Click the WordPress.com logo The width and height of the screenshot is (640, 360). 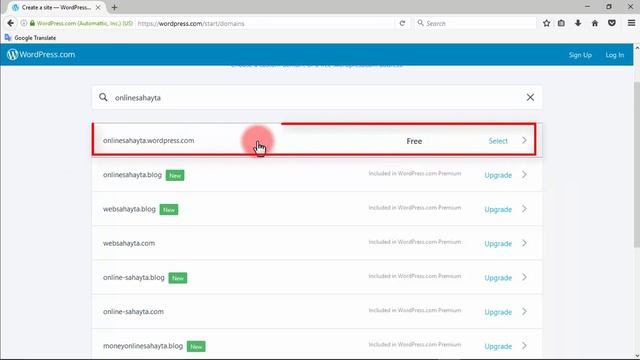41,54
